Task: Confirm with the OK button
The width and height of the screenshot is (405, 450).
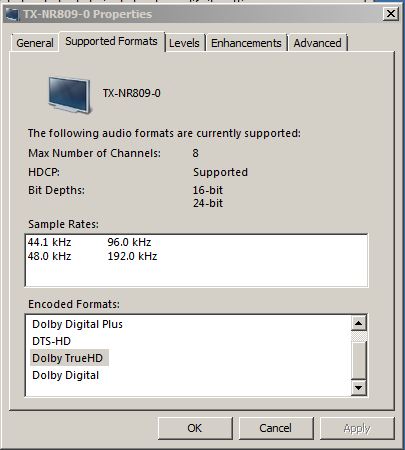Action: click(x=195, y=428)
